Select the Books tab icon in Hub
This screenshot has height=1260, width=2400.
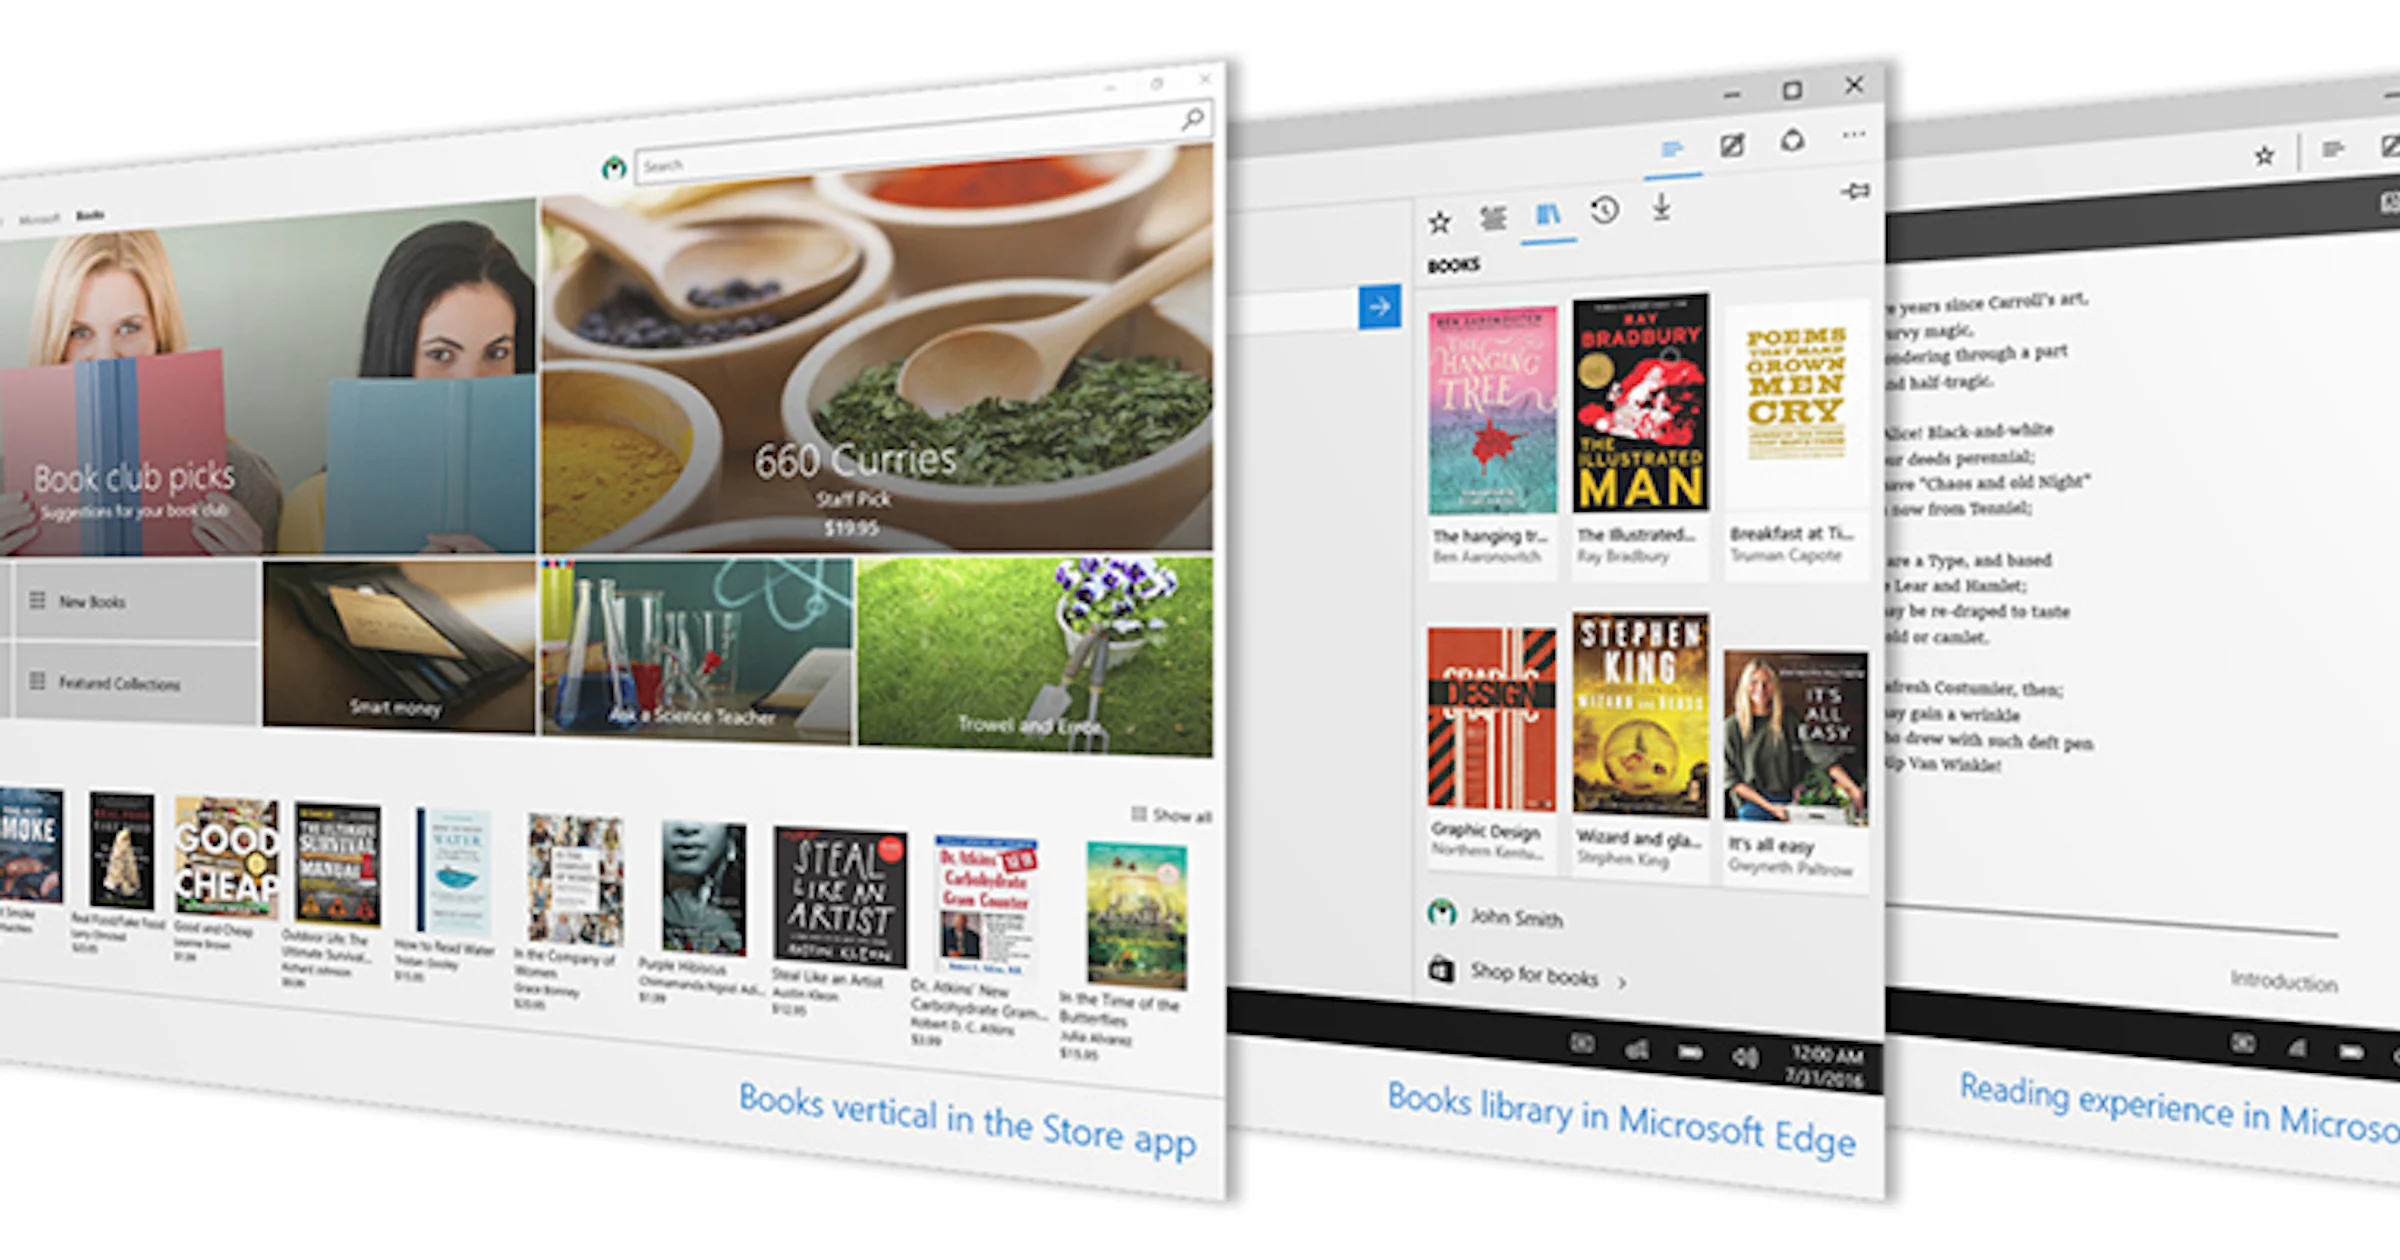(x=1548, y=214)
